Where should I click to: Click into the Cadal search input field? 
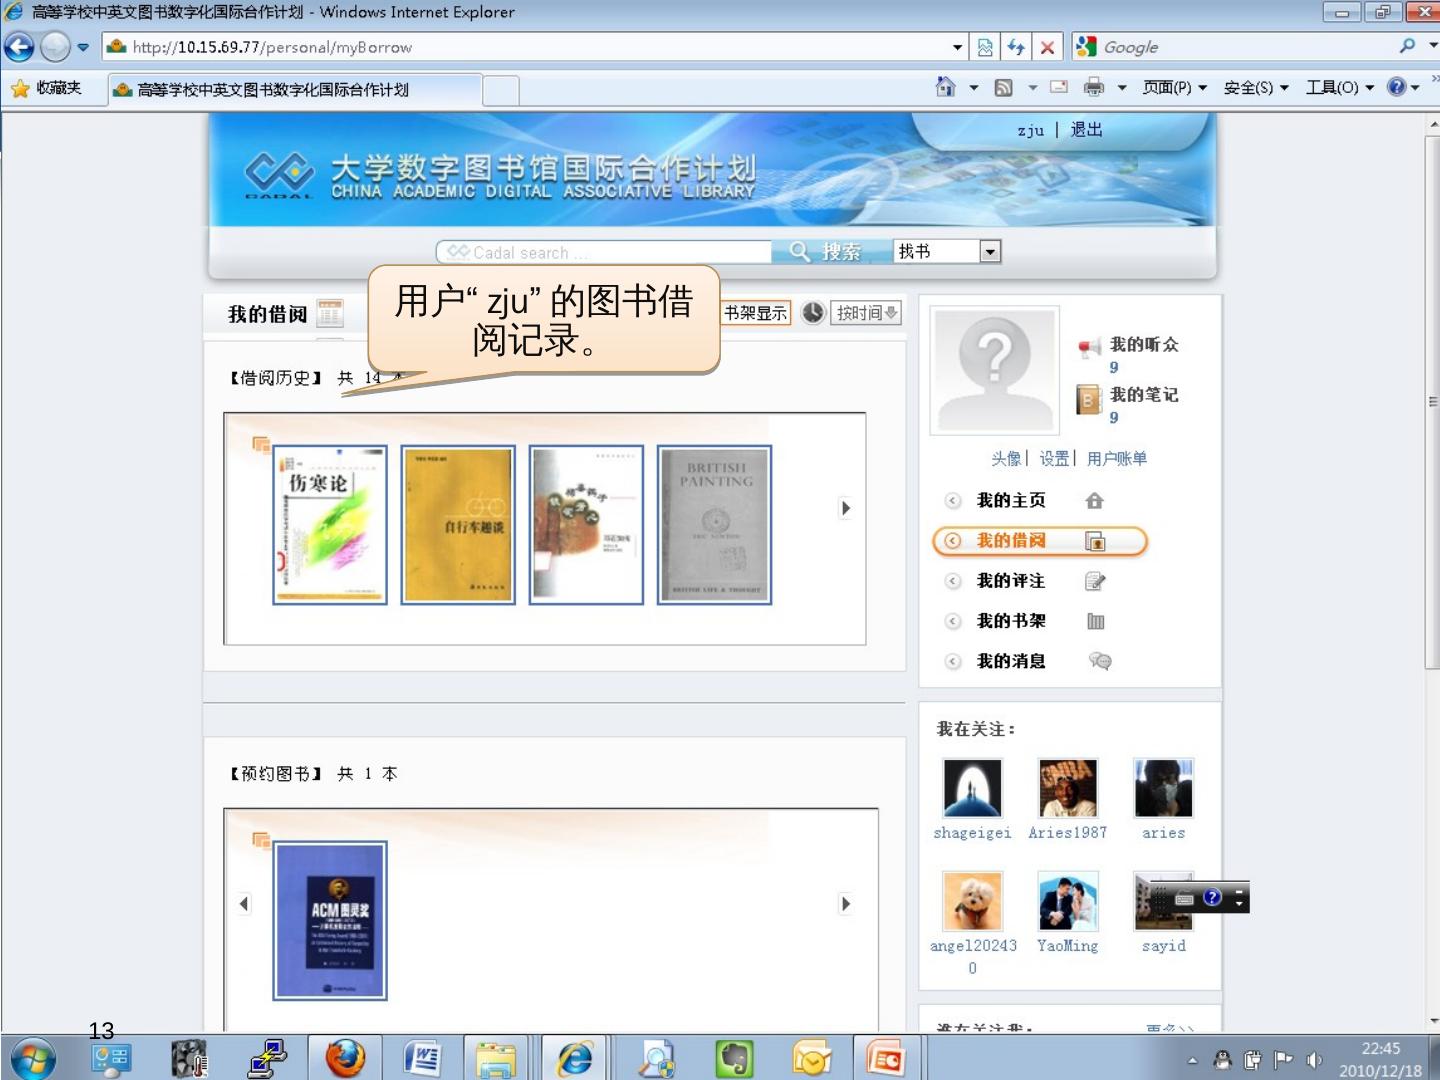(604, 252)
